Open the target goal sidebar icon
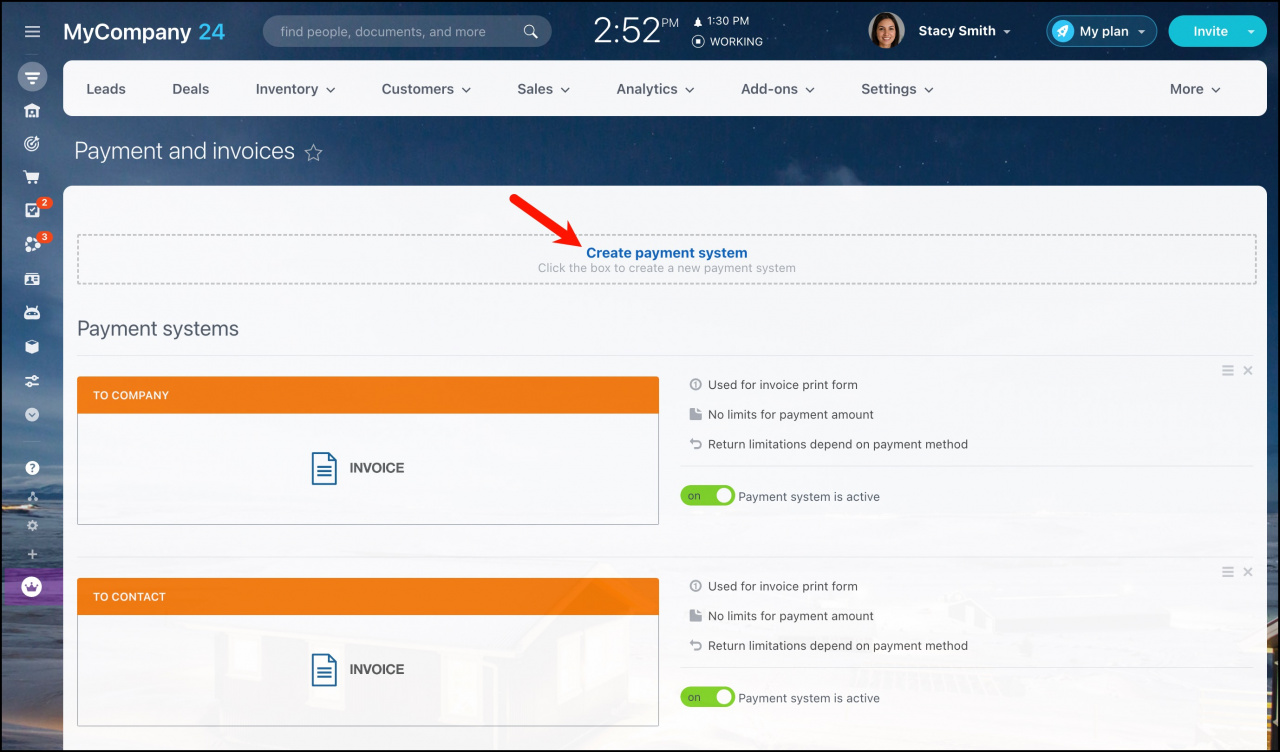Screen dimensions: 1280x752 (x=32, y=144)
